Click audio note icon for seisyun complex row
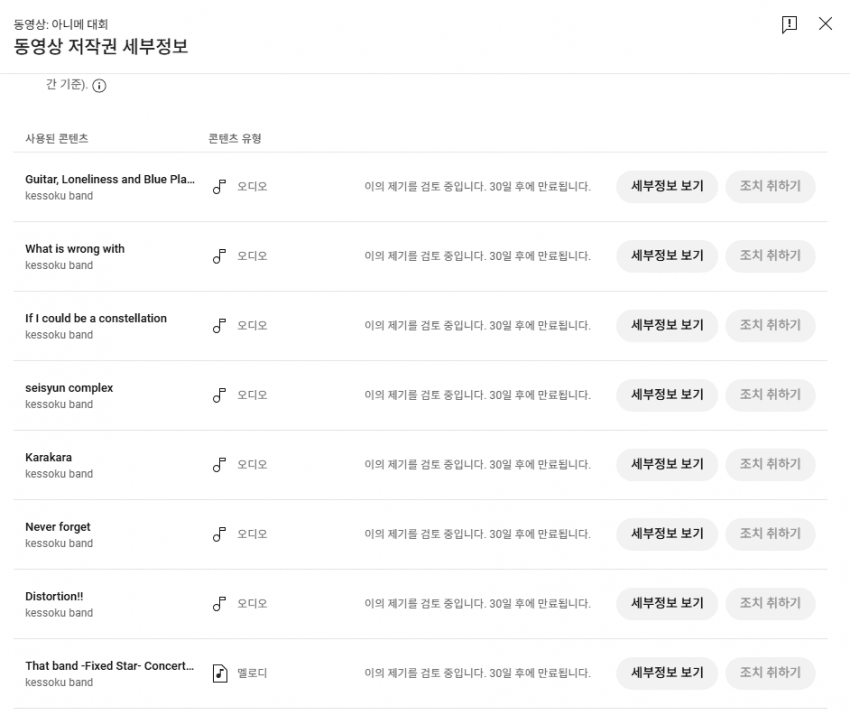Viewport: 850px width, 714px height. coord(219,395)
